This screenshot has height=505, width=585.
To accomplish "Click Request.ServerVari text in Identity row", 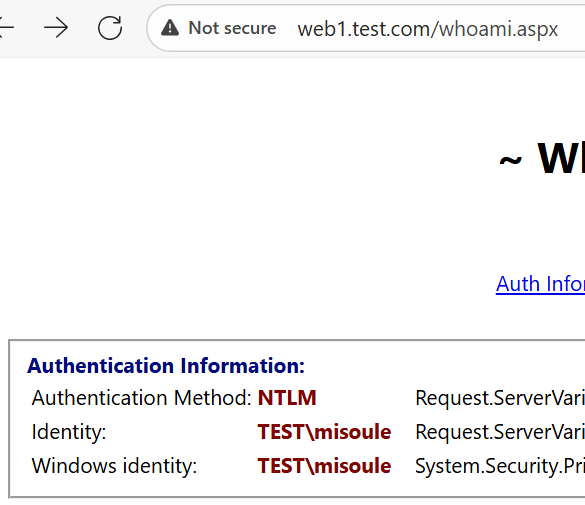I will pos(500,432).
